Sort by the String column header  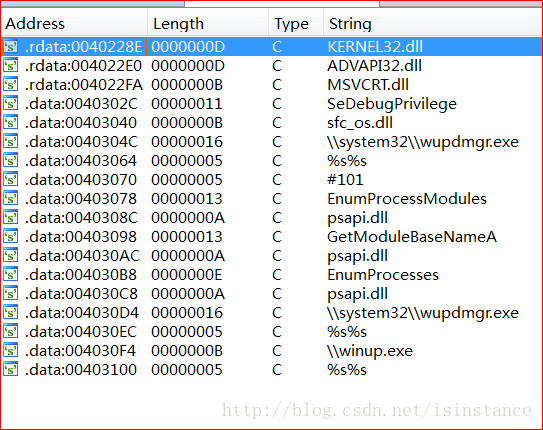433,24
